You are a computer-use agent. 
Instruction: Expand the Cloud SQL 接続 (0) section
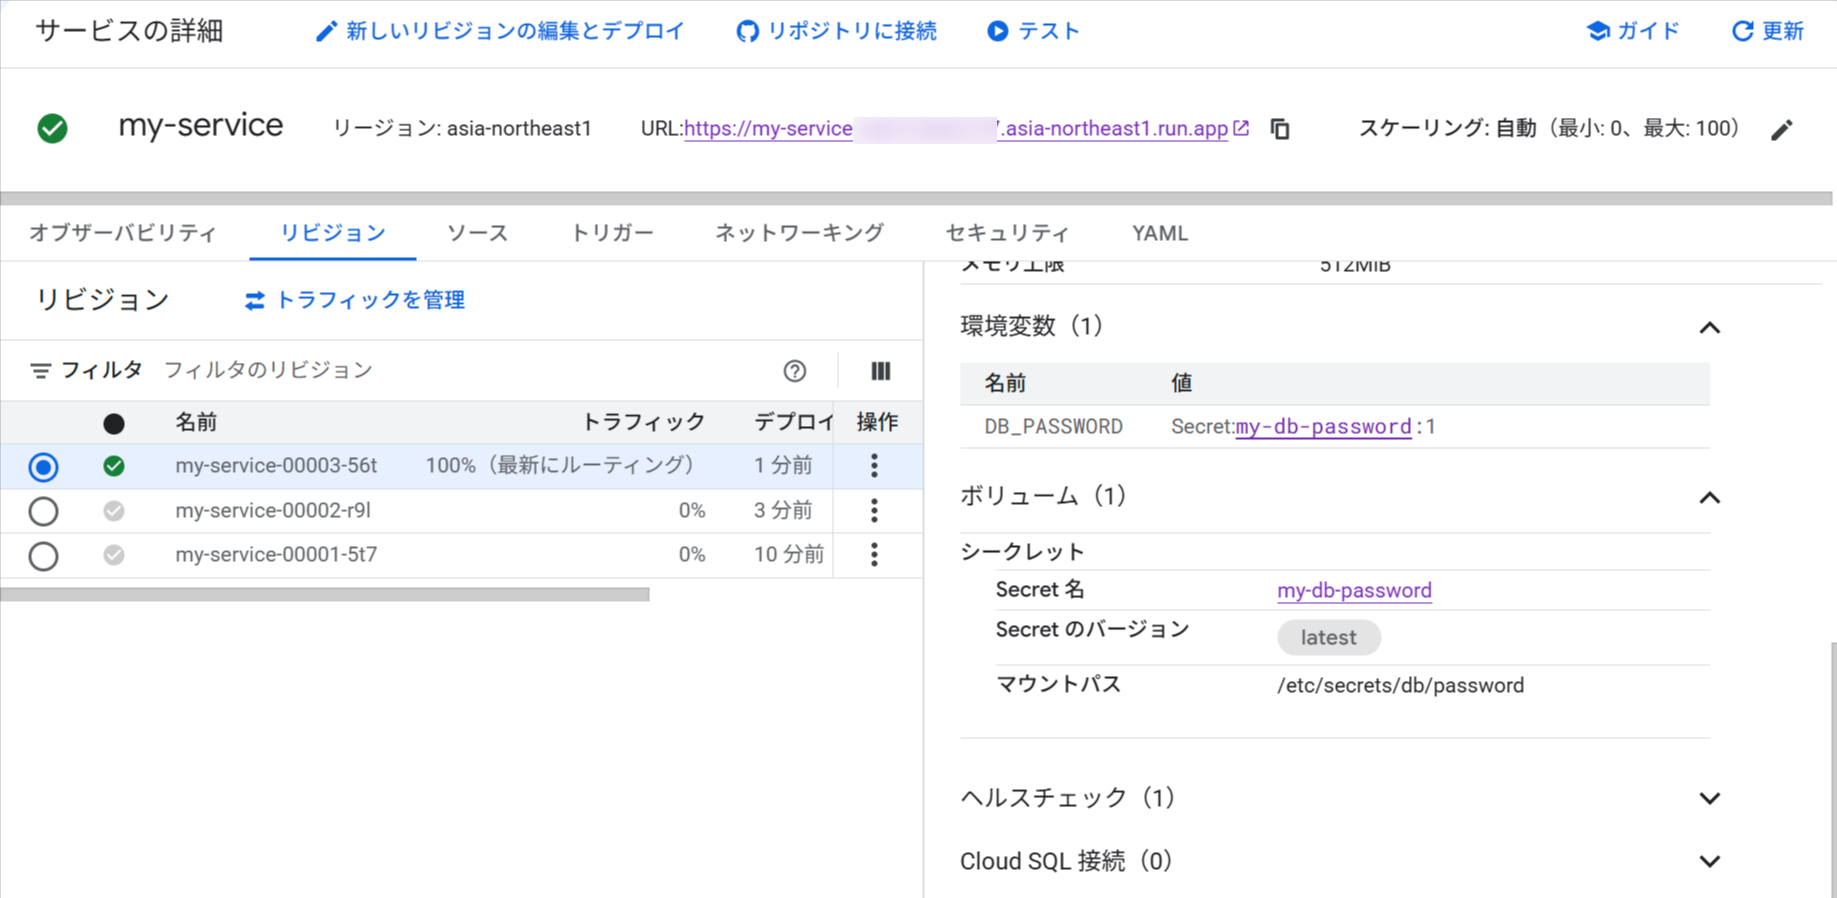1709,862
